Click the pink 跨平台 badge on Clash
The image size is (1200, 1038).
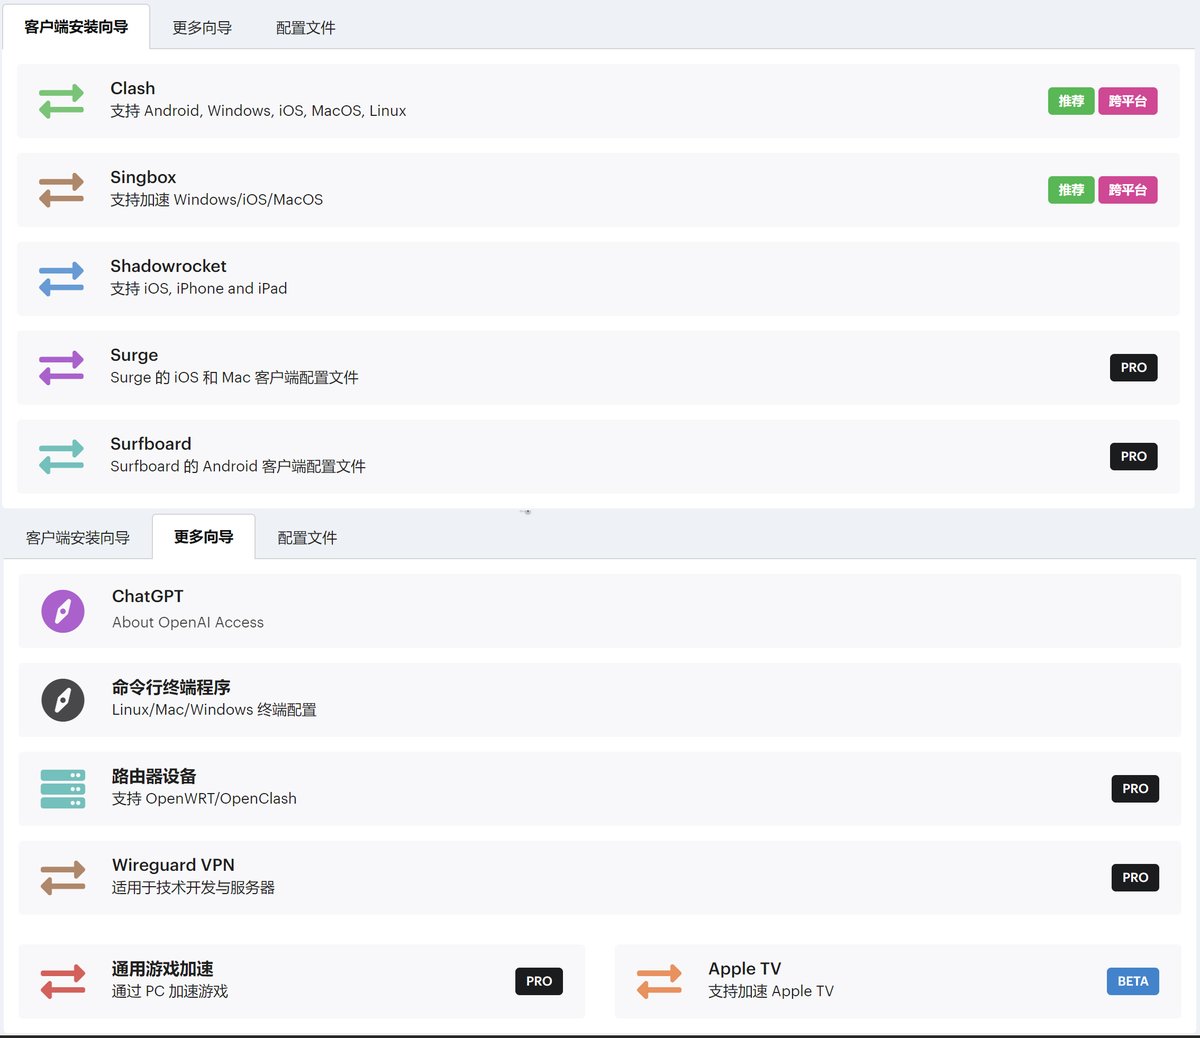pyautogui.click(x=1128, y=101)
